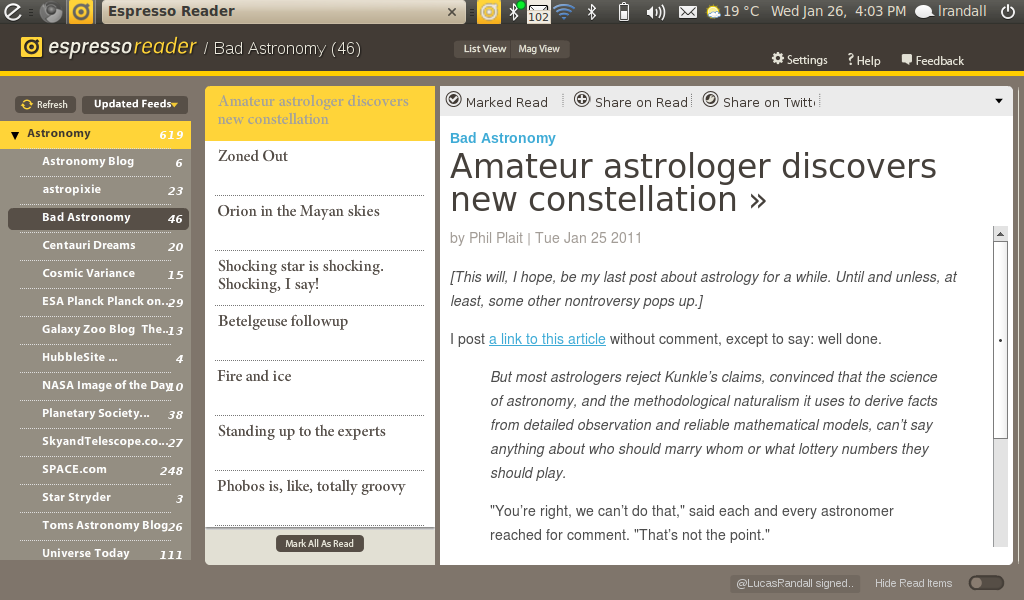Open the Betelgeuse followup article

[283, 322]
